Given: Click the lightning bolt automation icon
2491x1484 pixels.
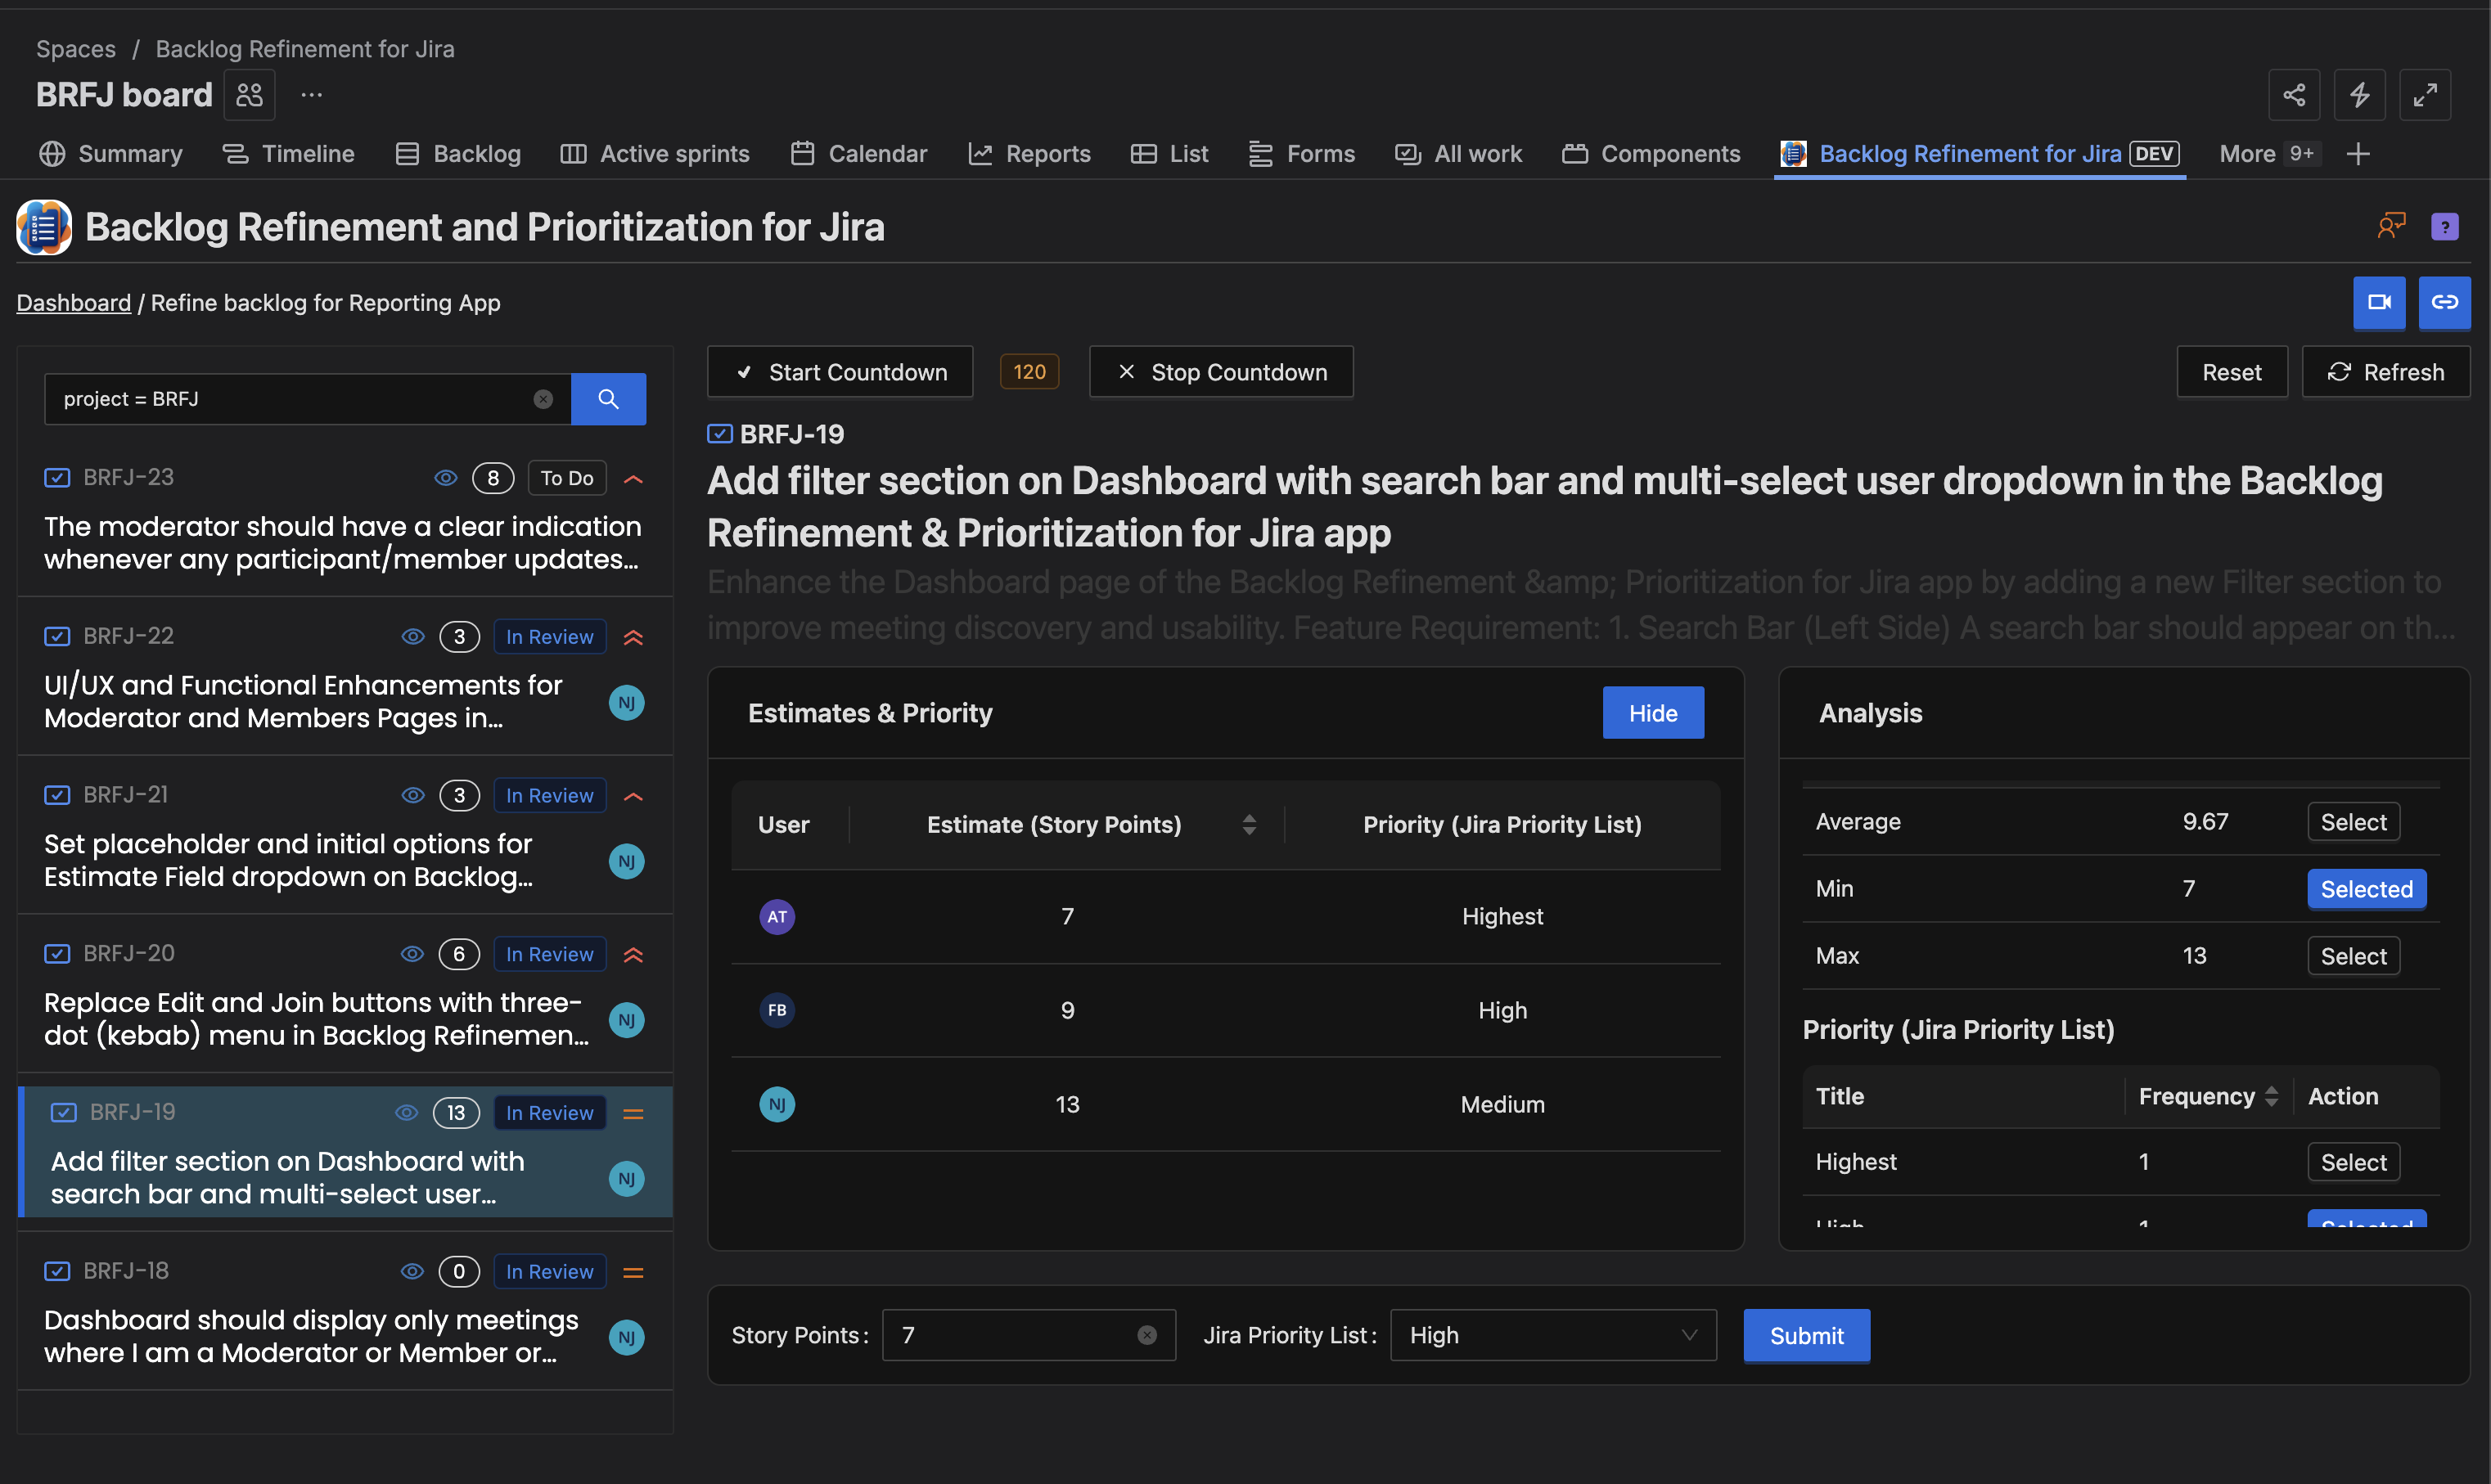Looking at the screenshot, I should [2359, 95].
